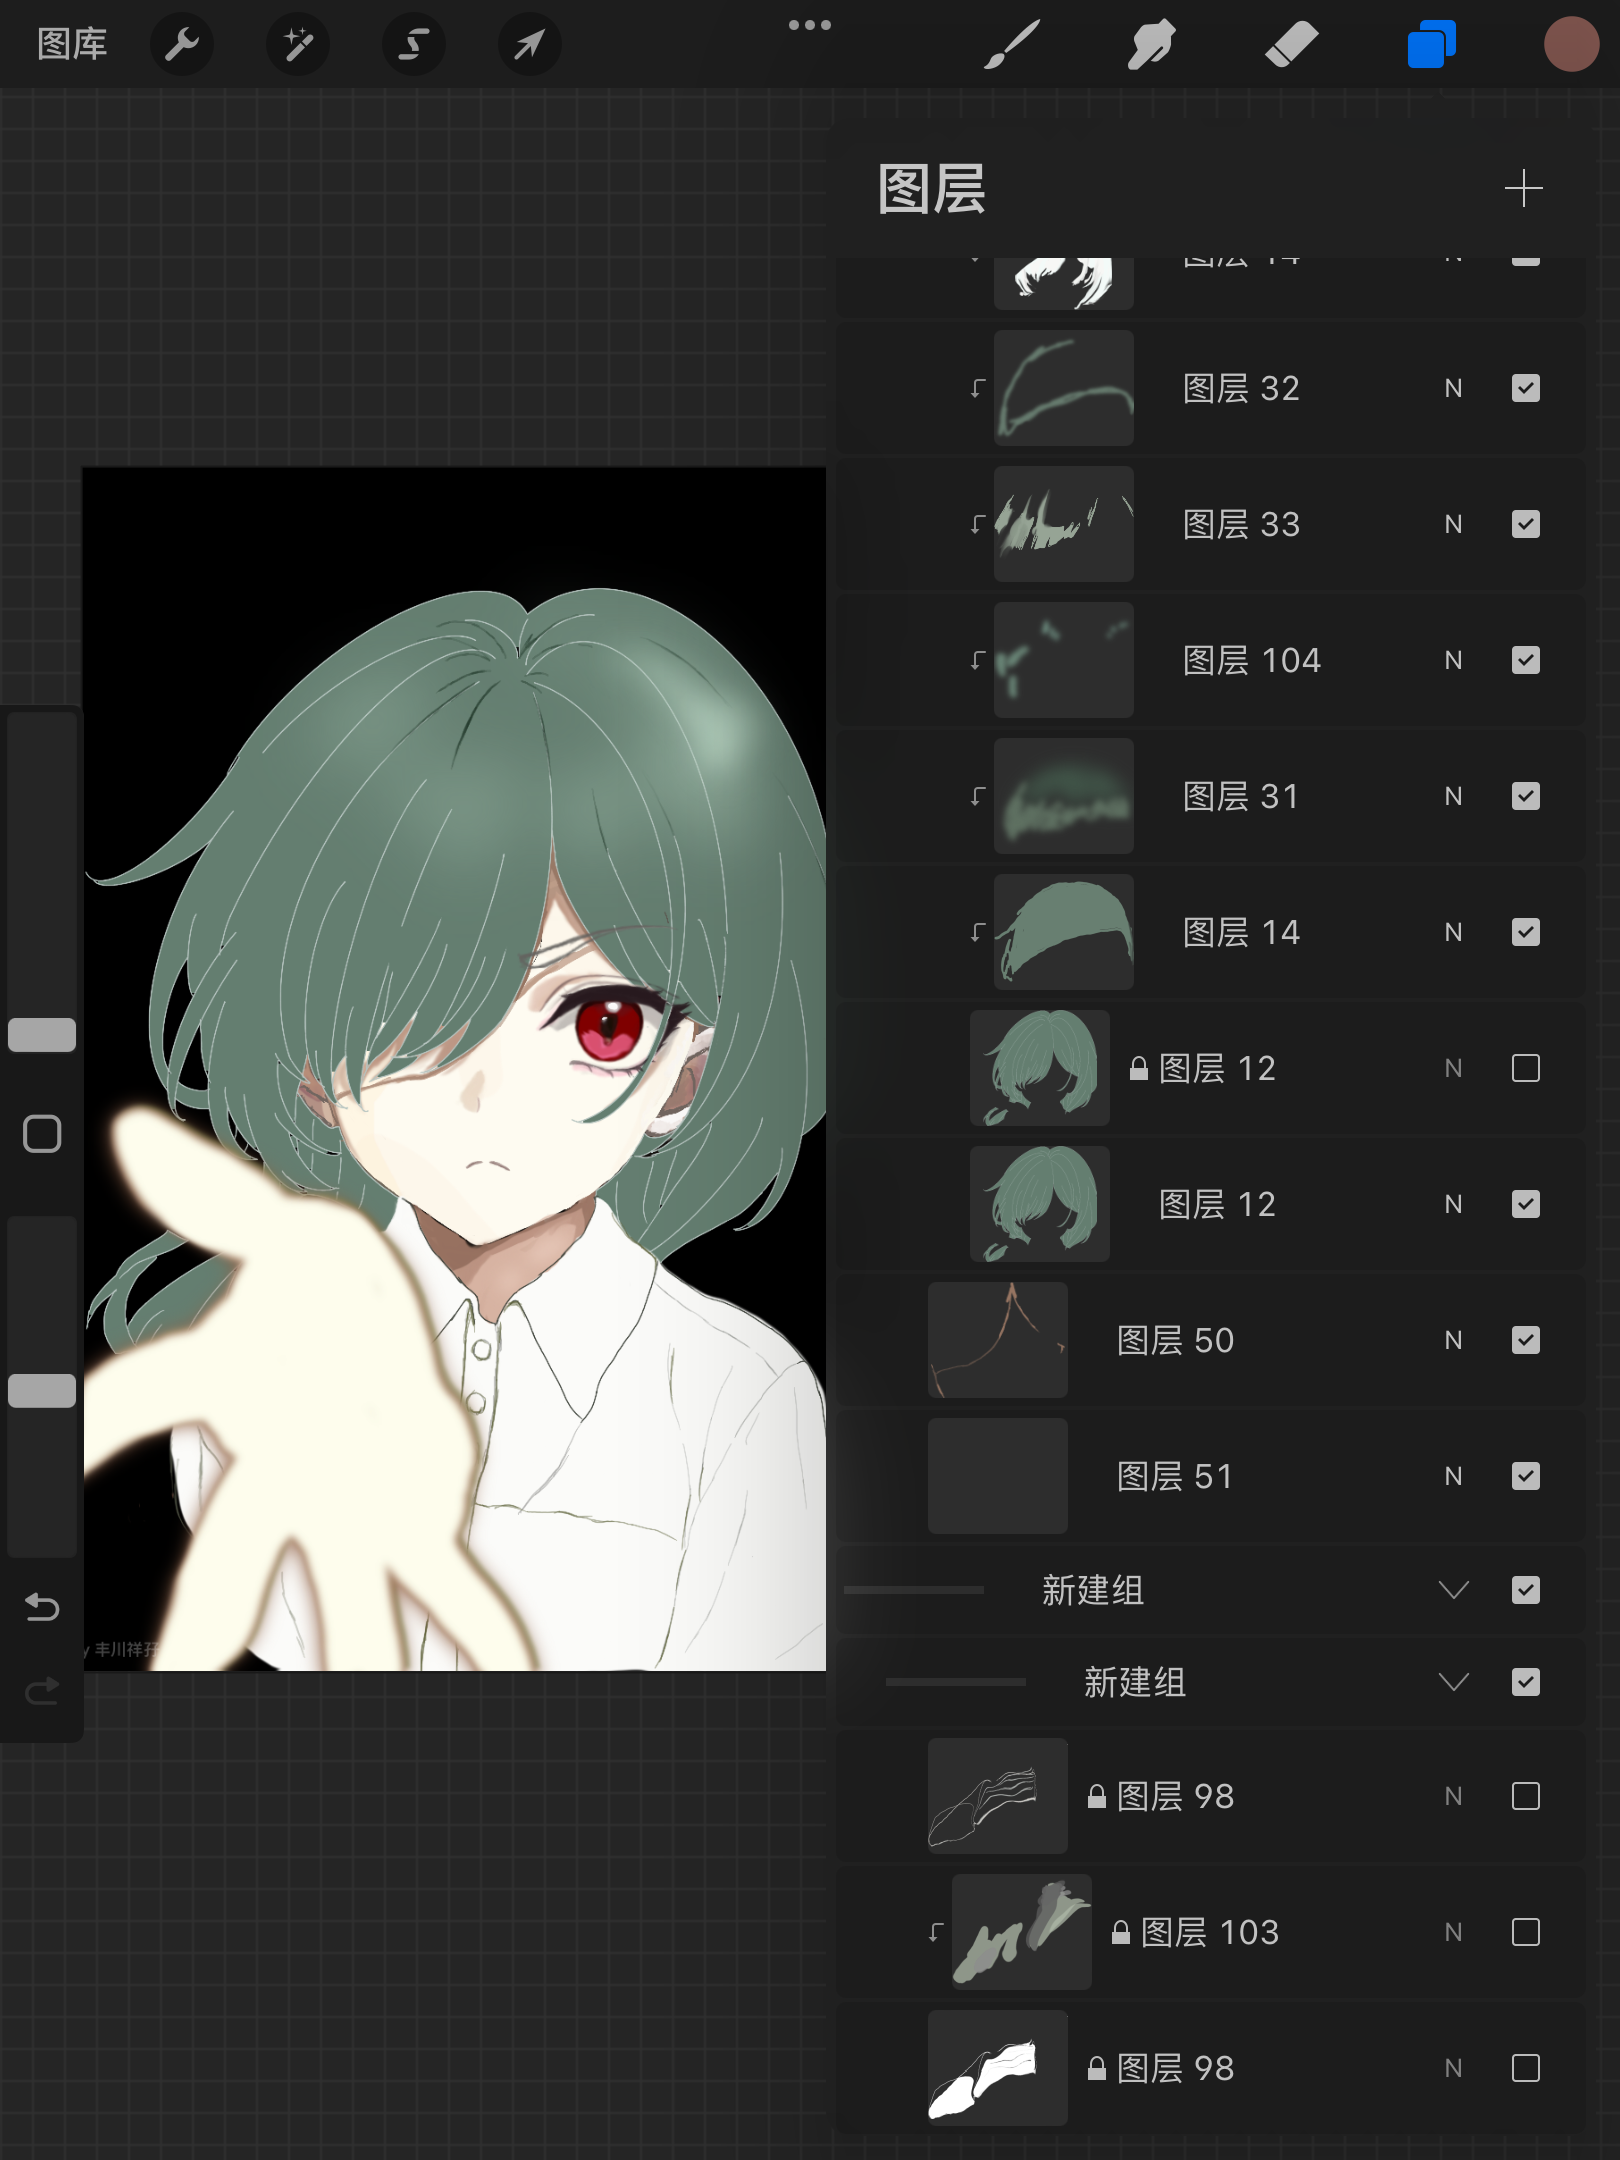Tap the redo arrow in sidebar
The width and height of the screenshot is (1620, 2160).
[x=42, y=1691]
